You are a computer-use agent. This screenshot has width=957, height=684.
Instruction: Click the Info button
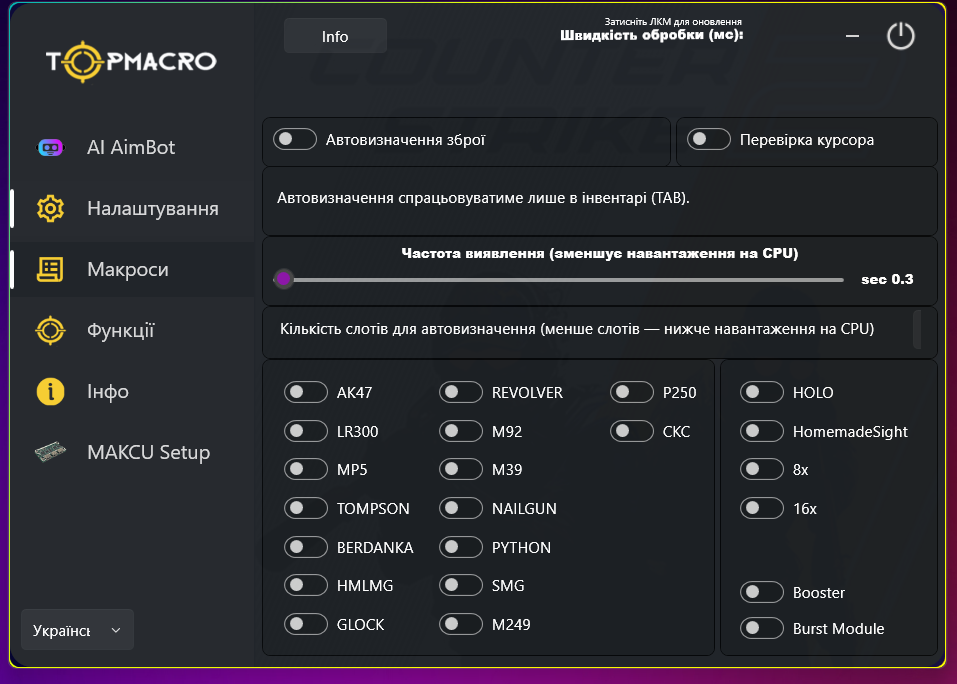coord(335,35)
